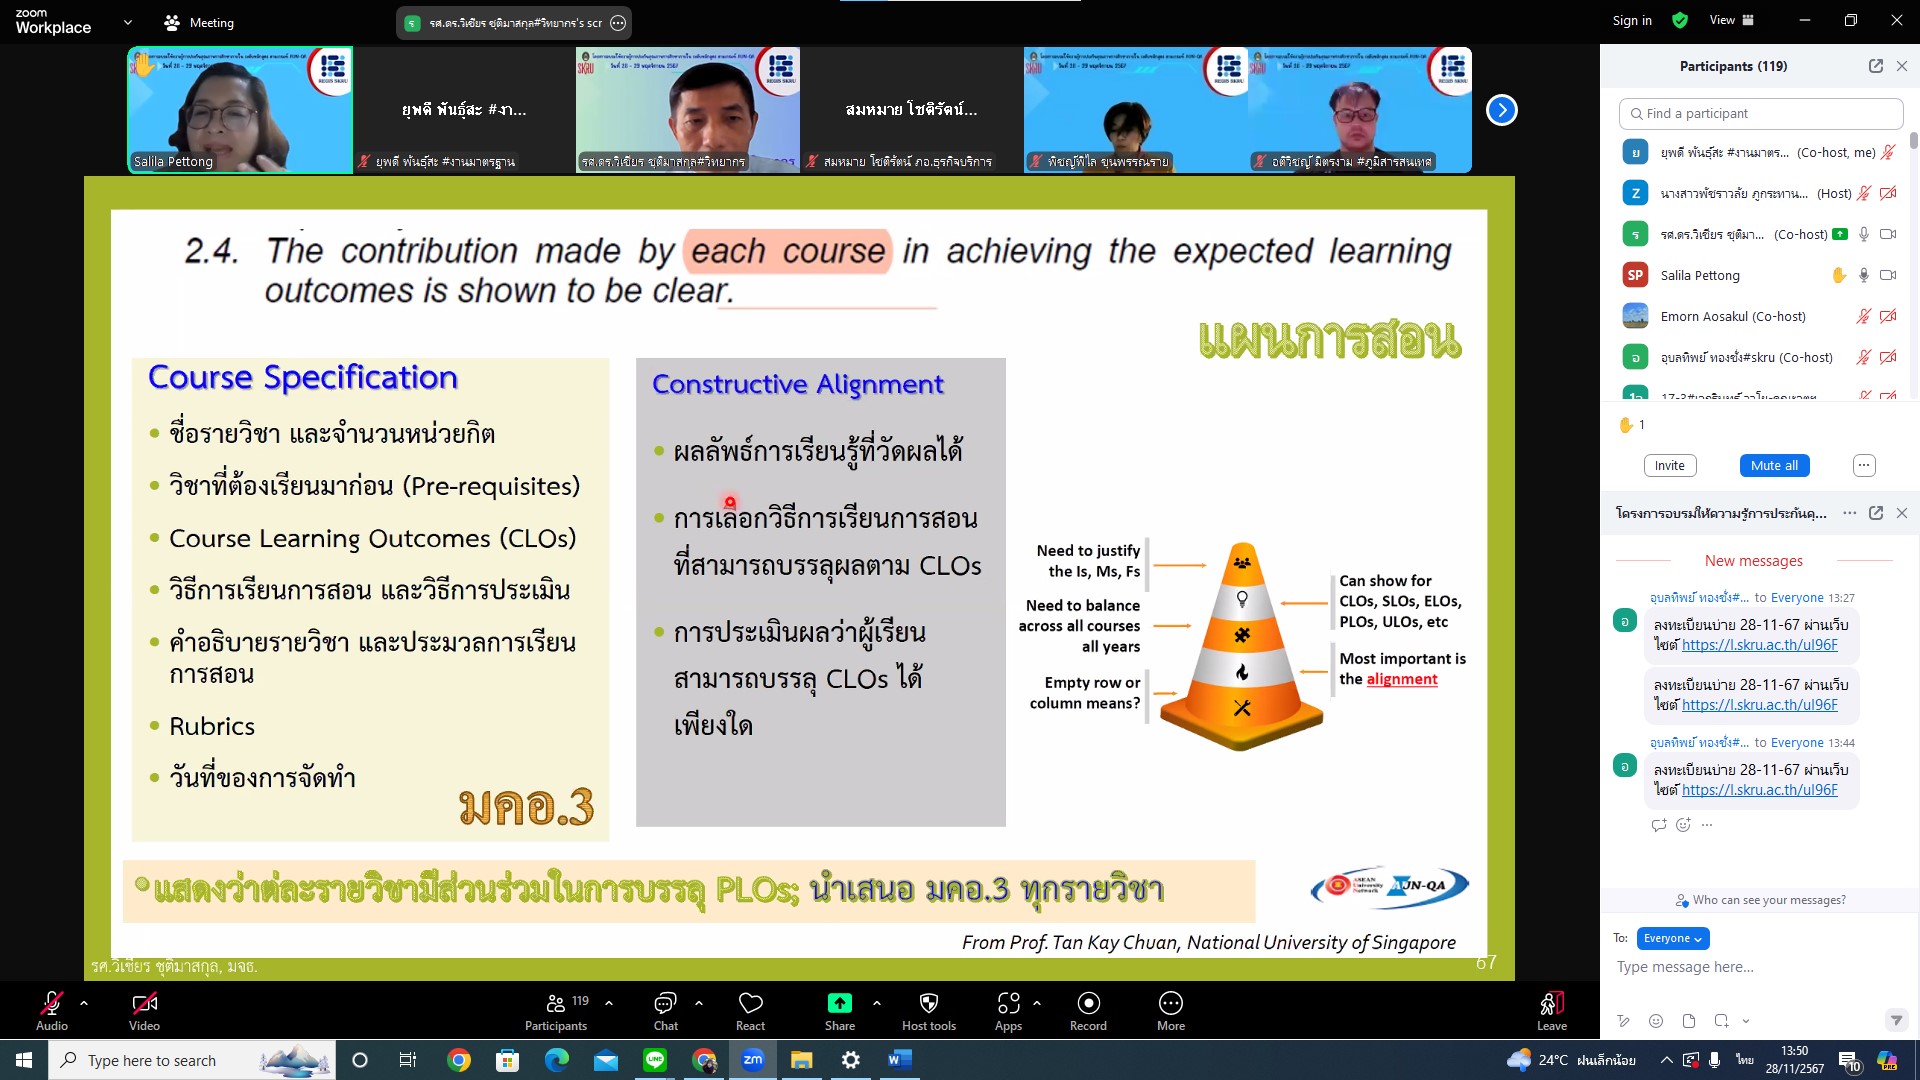Open Host tools shield icon
1920x1080 pixels.
[x=929, y=1003]
